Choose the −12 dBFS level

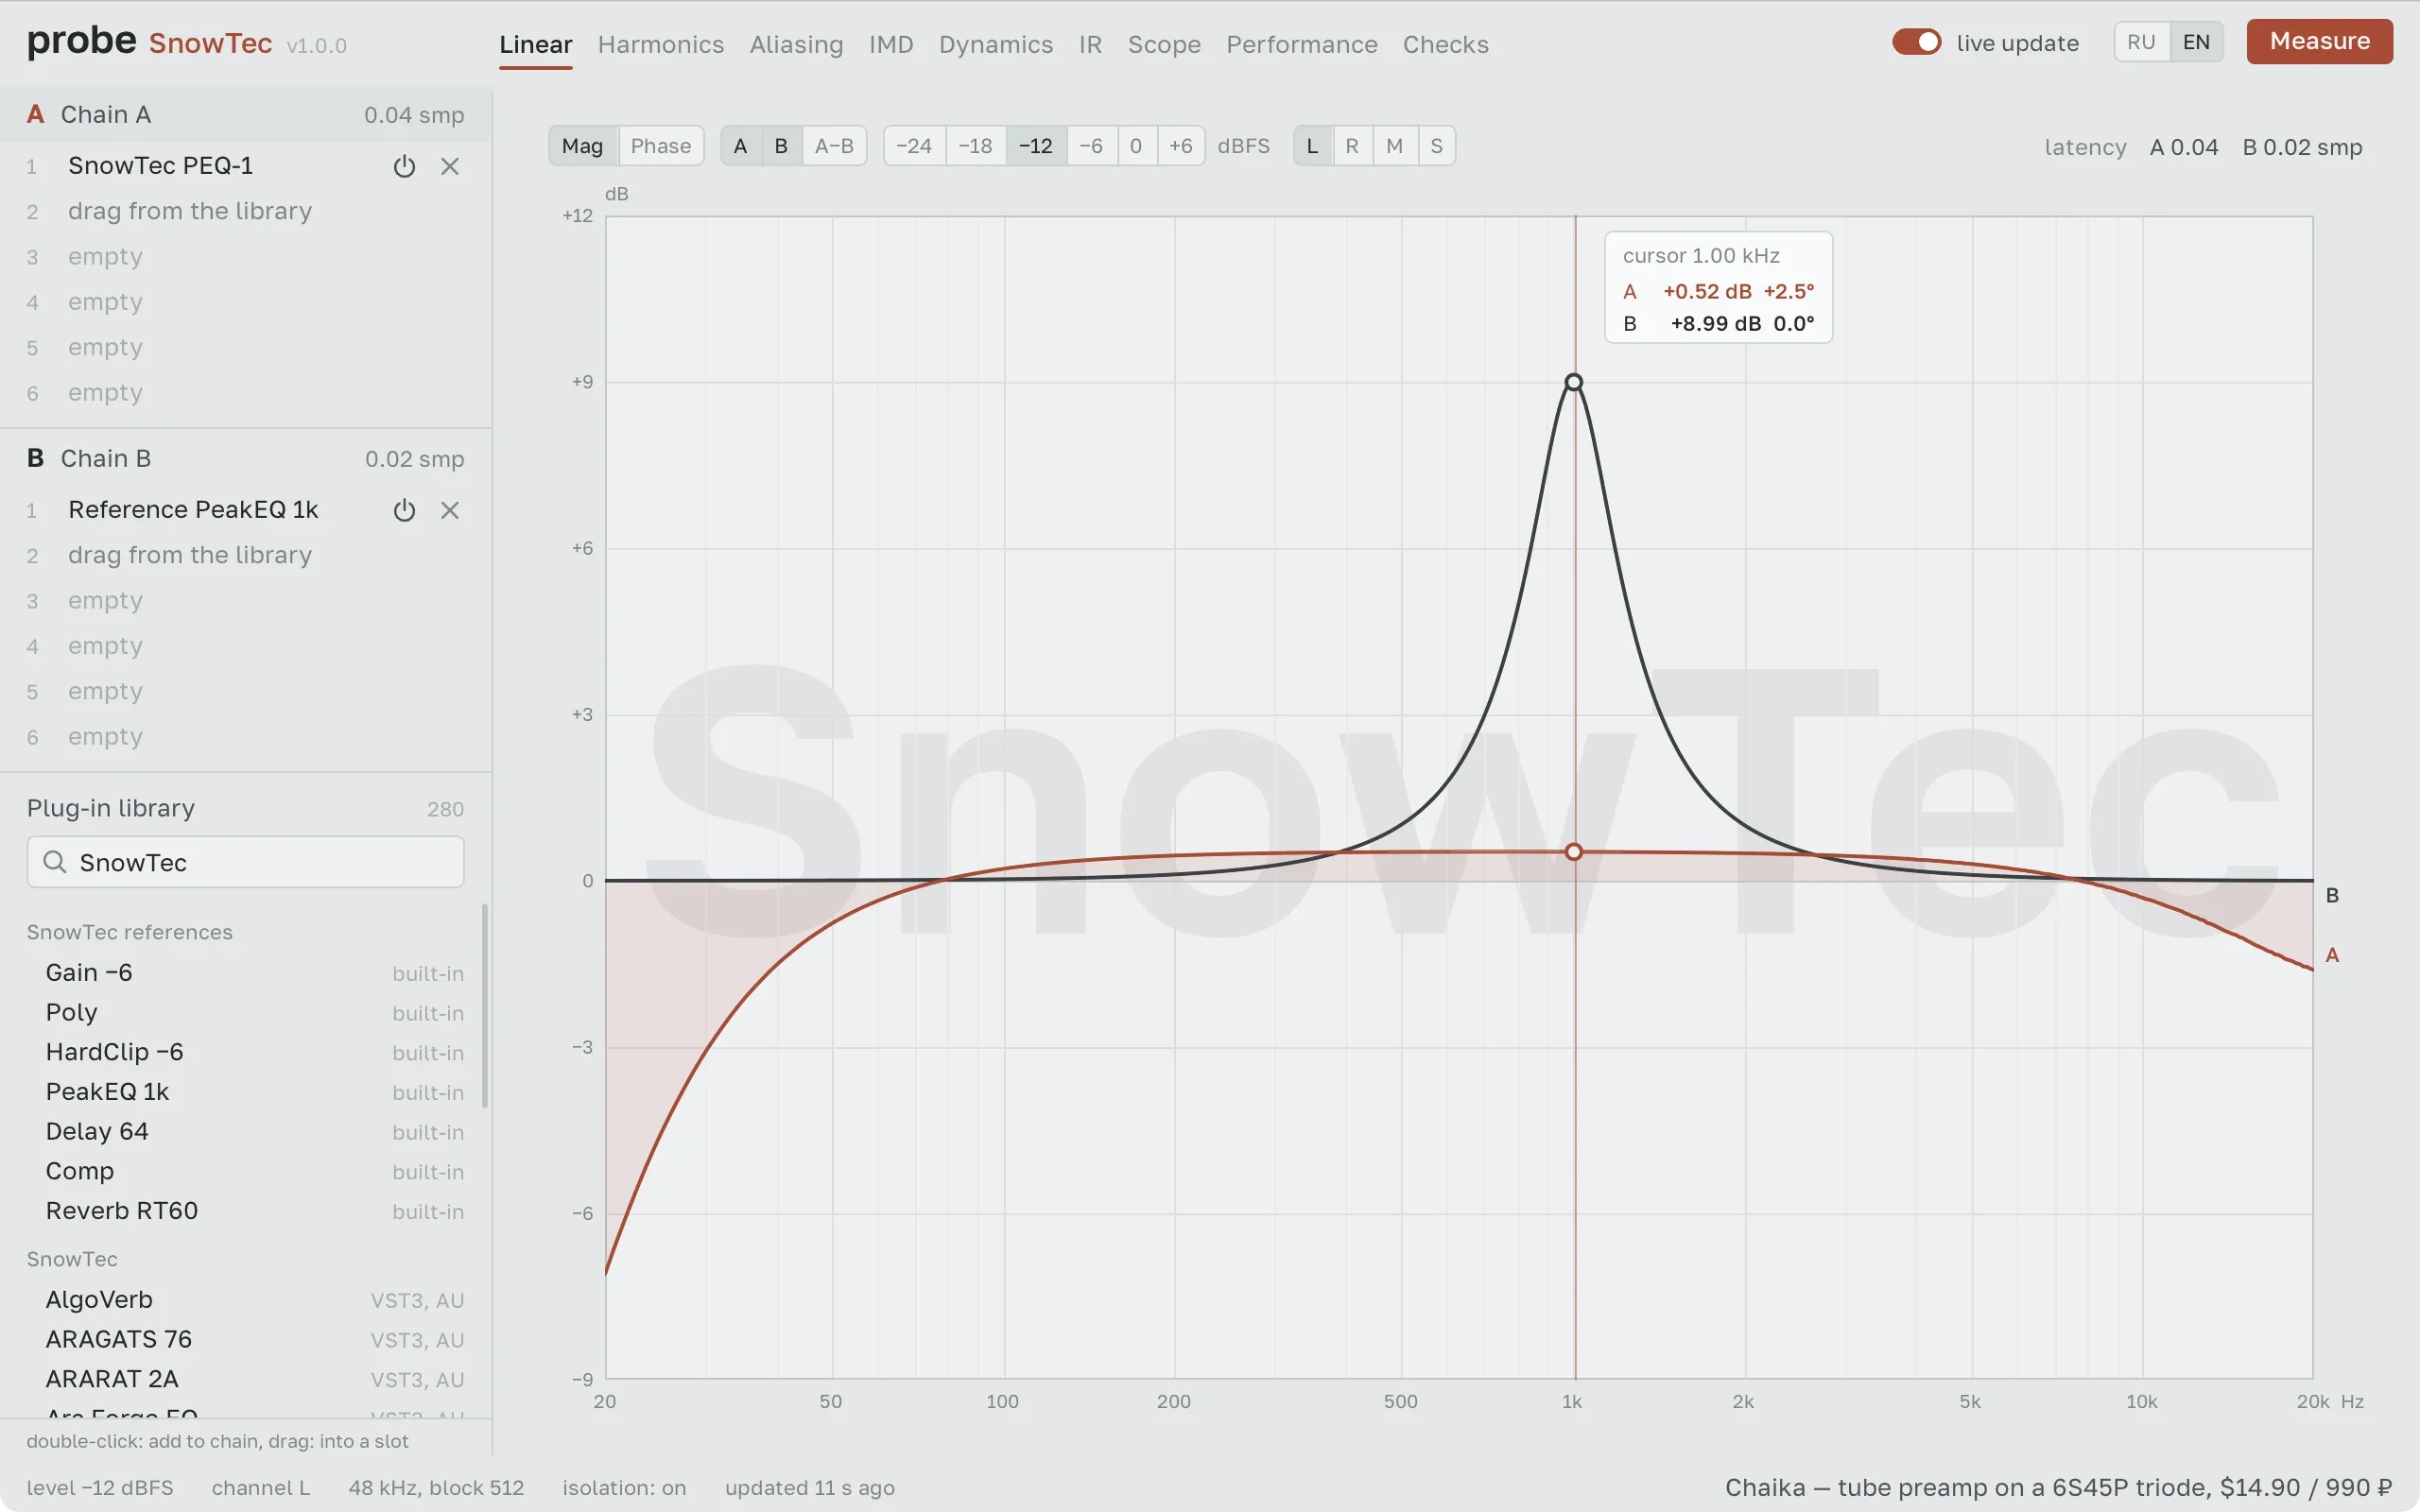tap(1036, 146)
